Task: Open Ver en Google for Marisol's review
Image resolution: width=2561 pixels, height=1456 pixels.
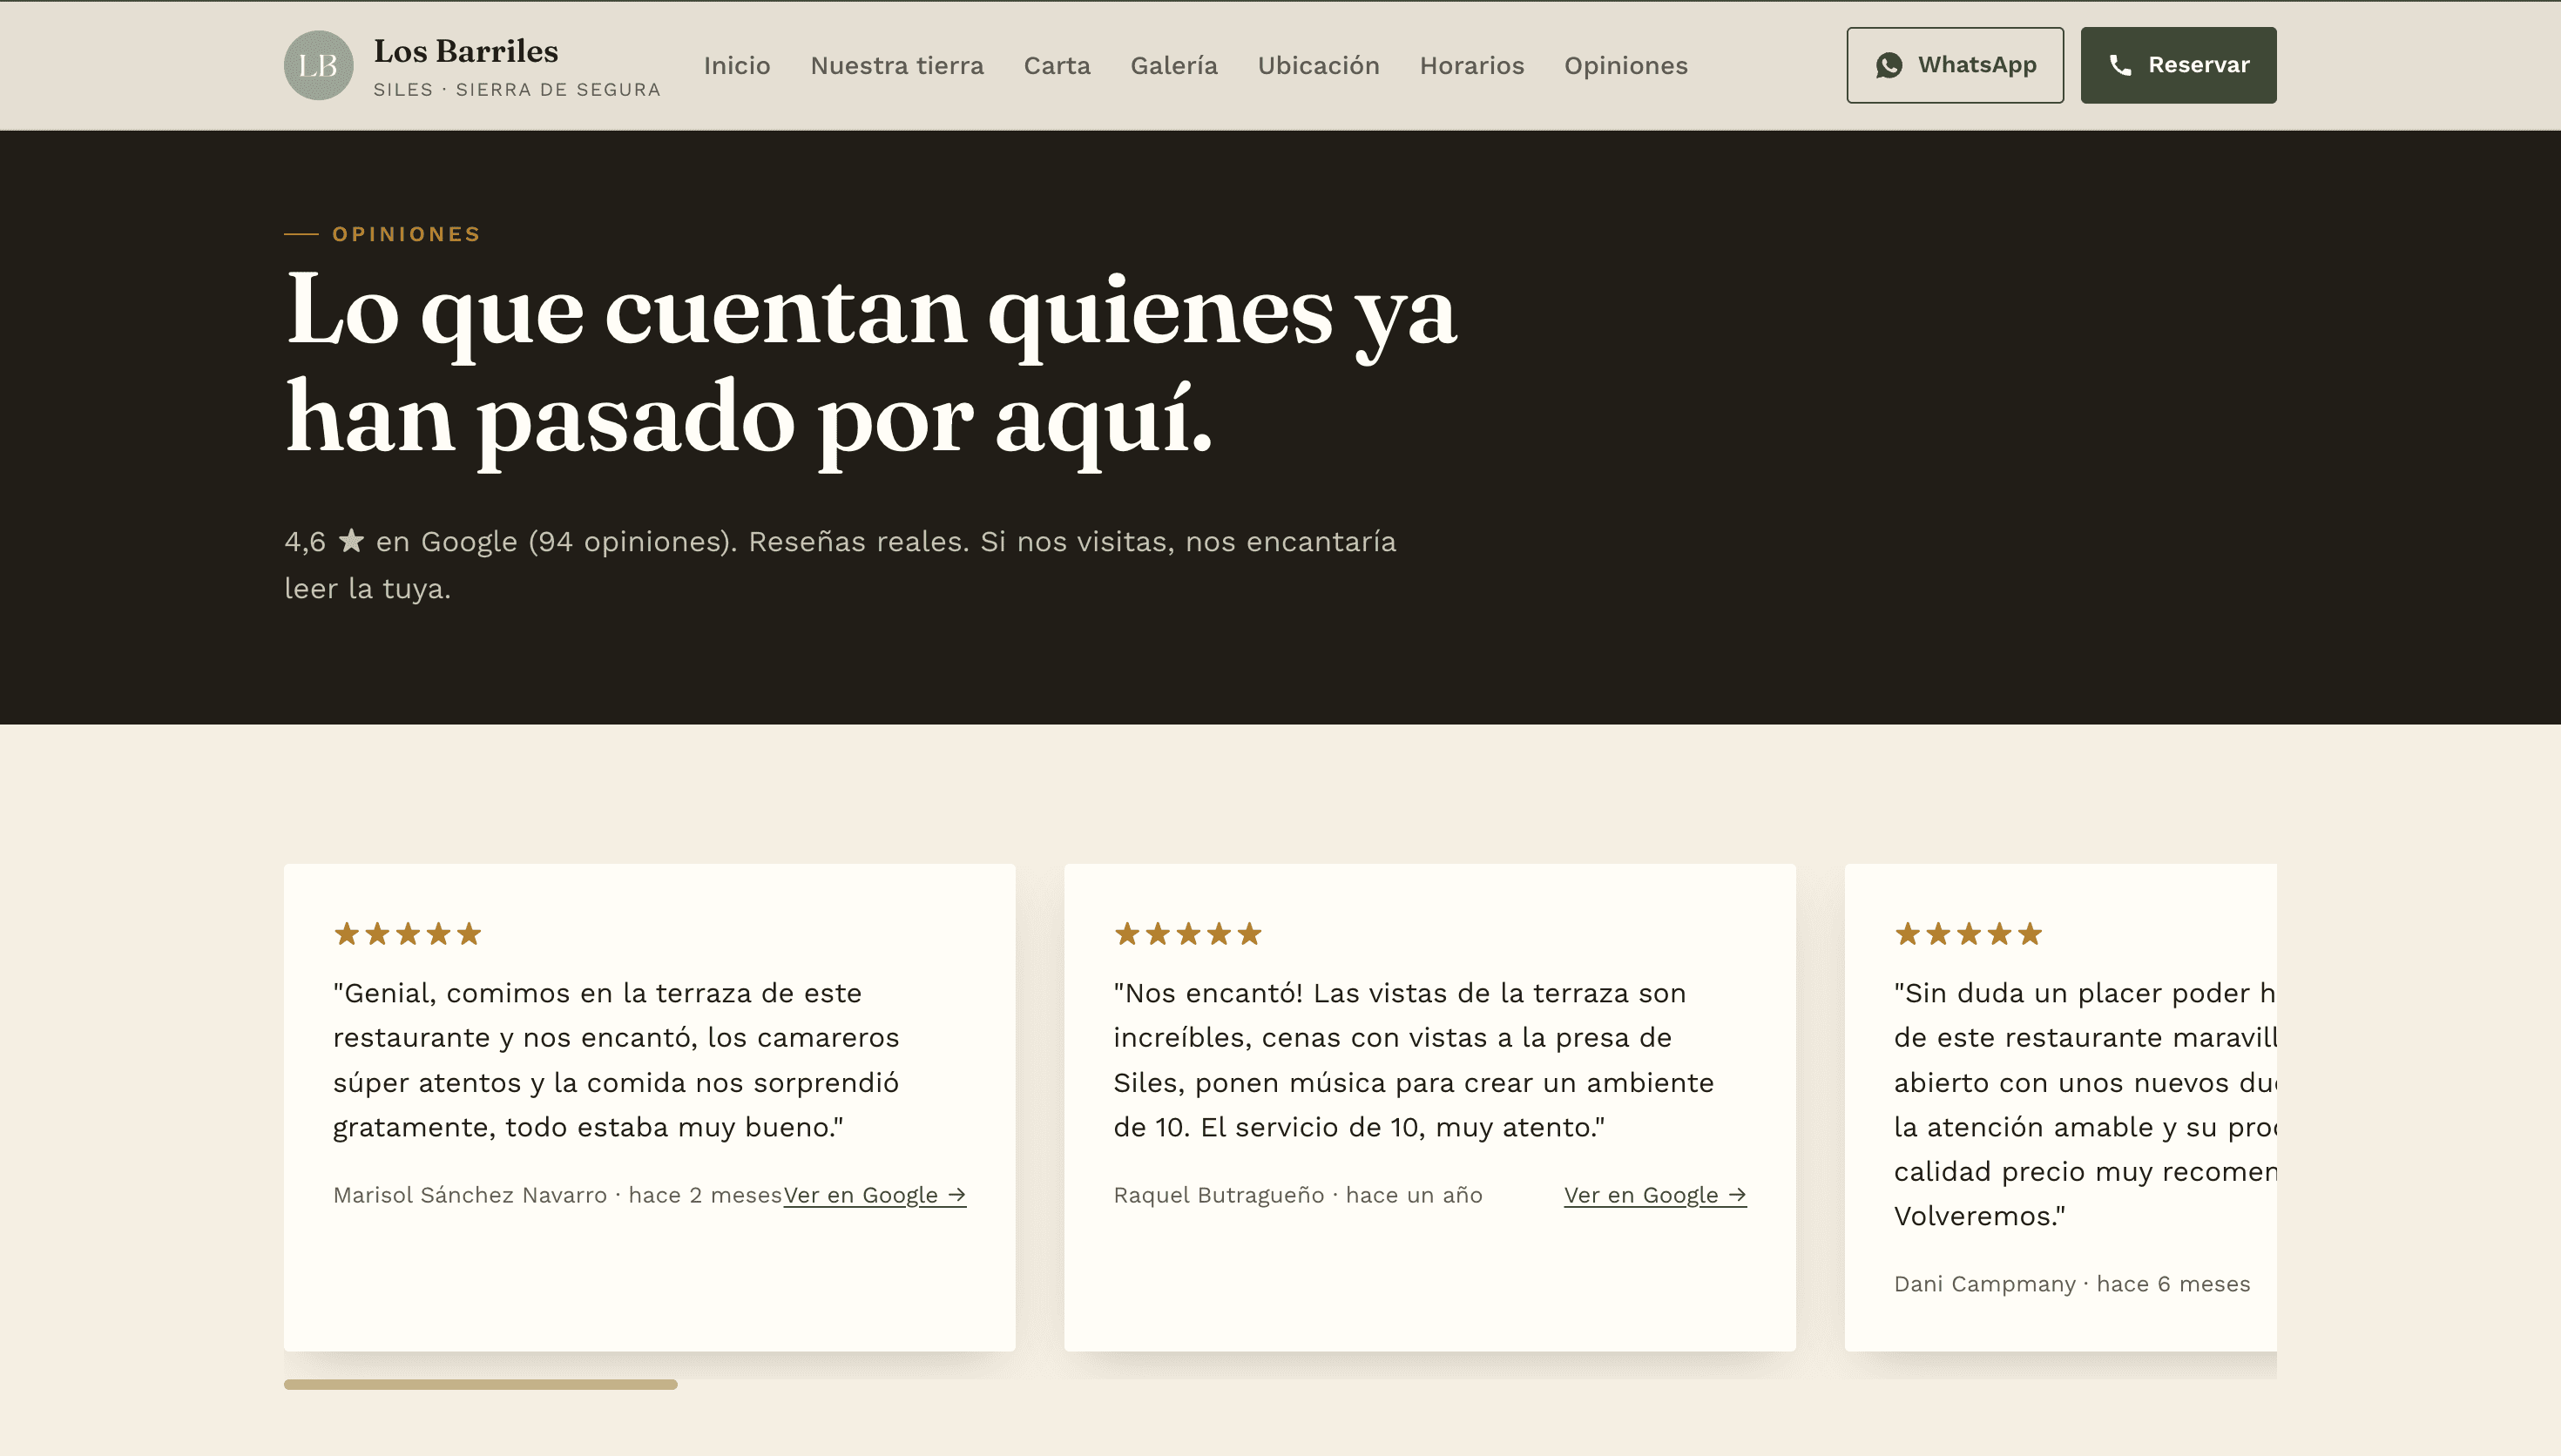Action: click(874, 1195)
